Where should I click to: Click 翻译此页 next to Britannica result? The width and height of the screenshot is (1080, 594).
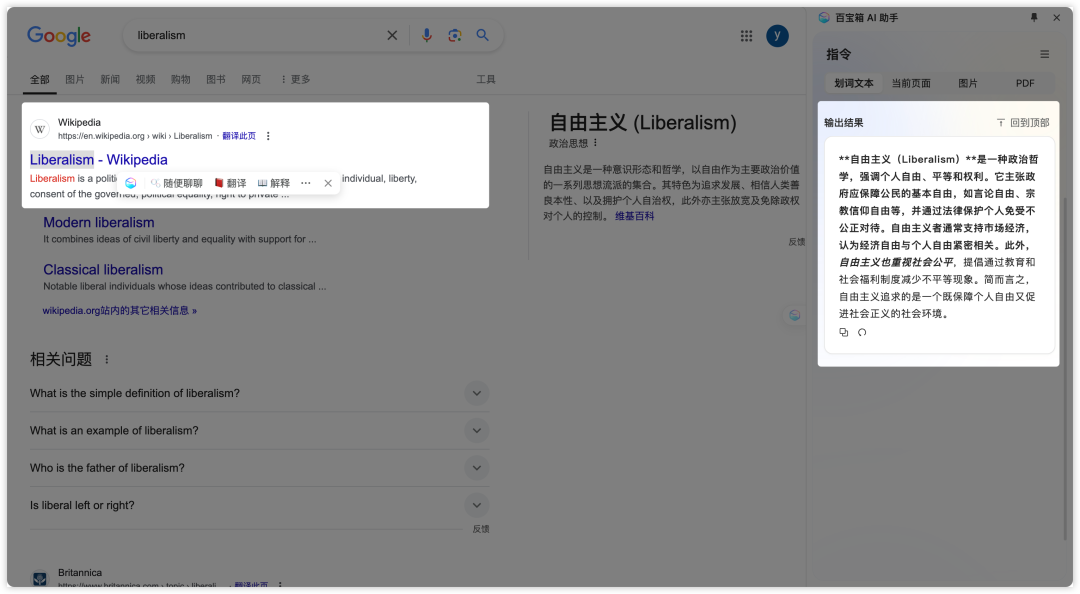[251, 585]
